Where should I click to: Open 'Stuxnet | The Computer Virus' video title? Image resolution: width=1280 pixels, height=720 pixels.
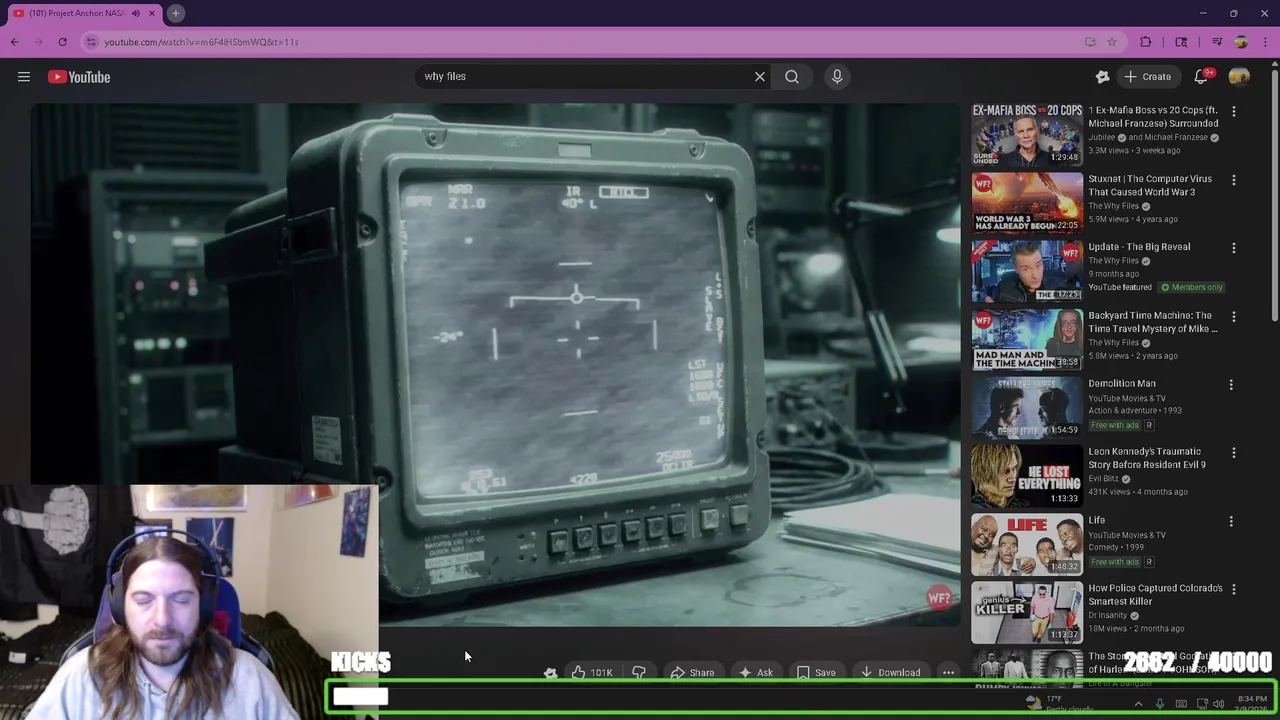point(1150,185)
